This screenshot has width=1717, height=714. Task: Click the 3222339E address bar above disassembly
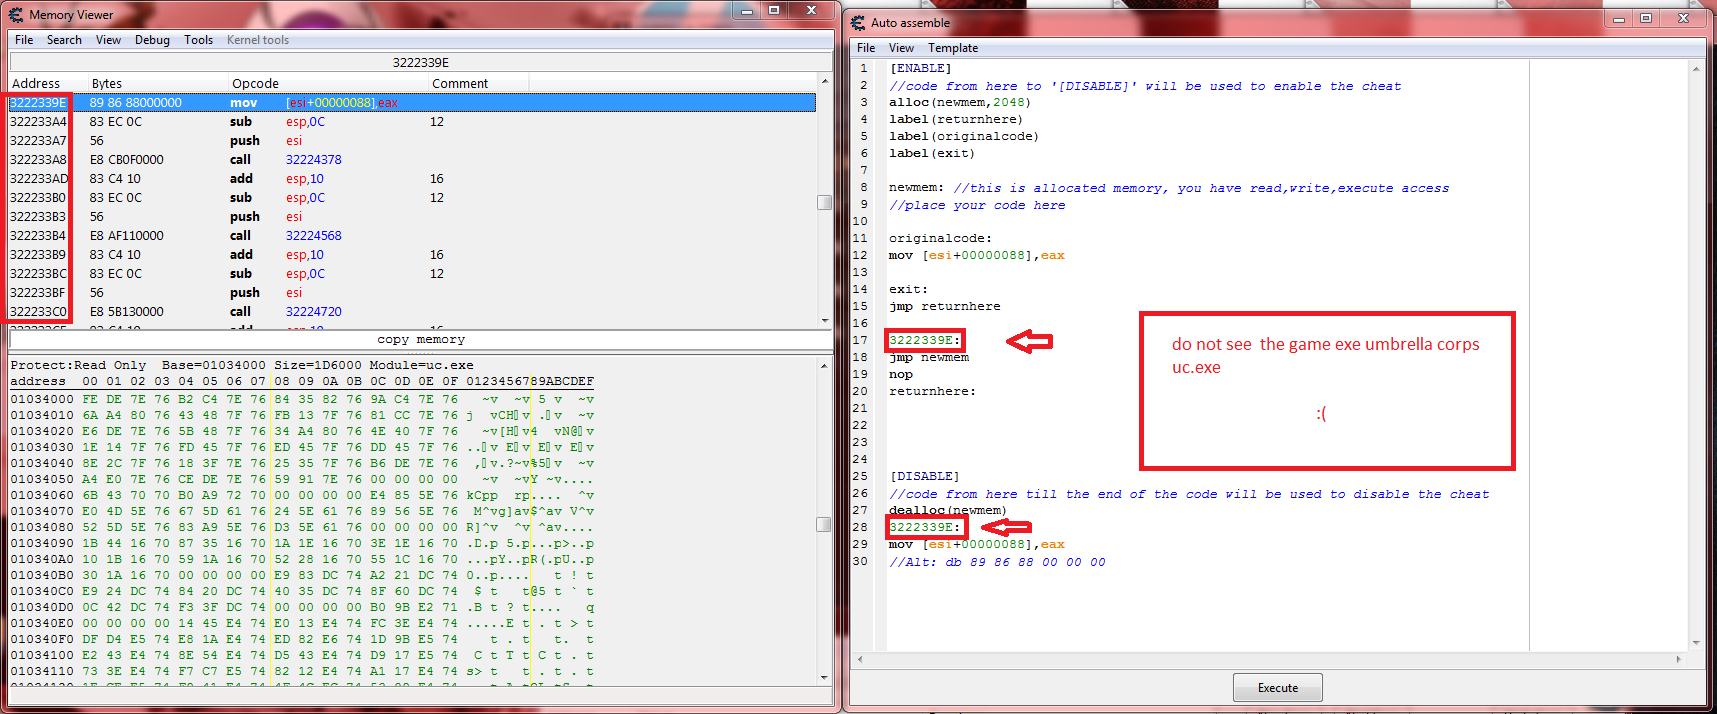[x=420, y=62]
